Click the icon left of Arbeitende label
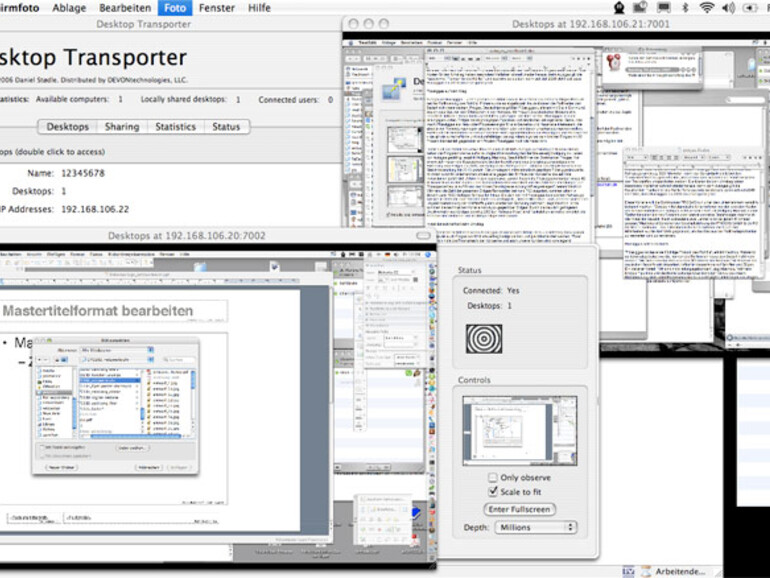The height and width of the screenshot is (578, 770). [645, 571]
